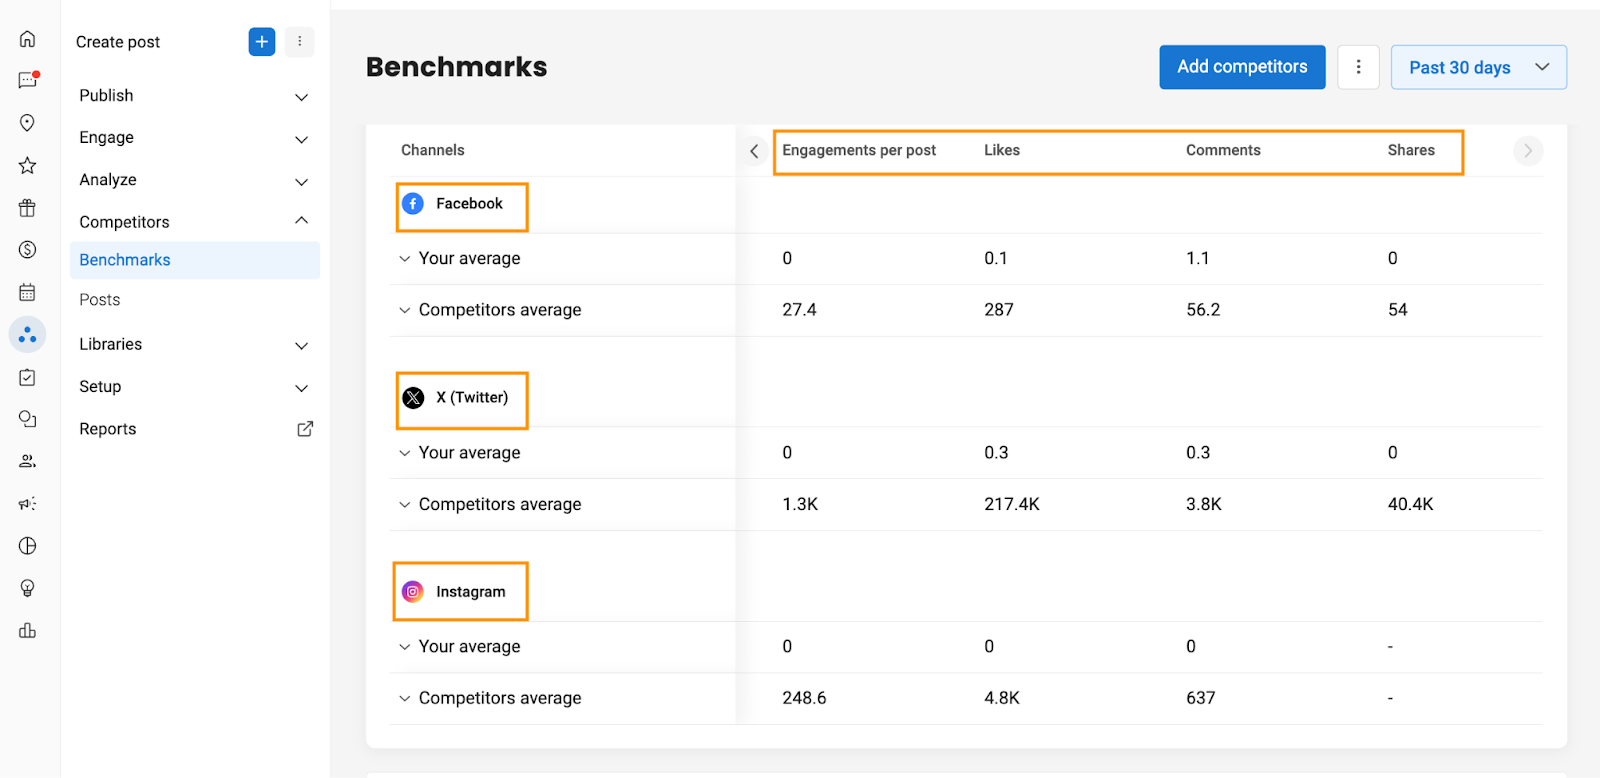Click the 4.8K likes value
The width and height of the screenshot is (1600, 778).
[x=1002, y=699]
